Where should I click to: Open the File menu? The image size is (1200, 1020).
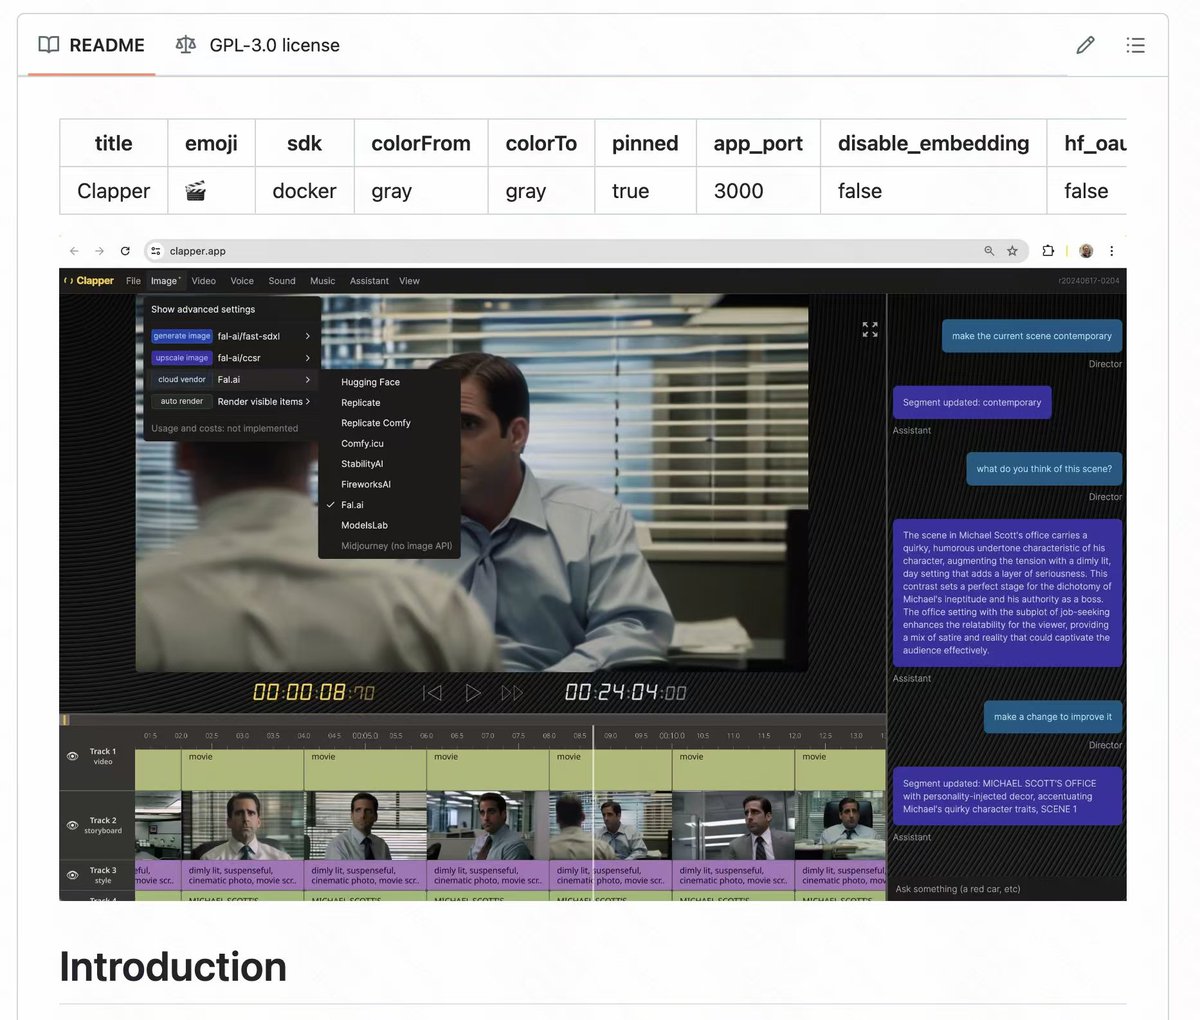click(x=133, y=281)
